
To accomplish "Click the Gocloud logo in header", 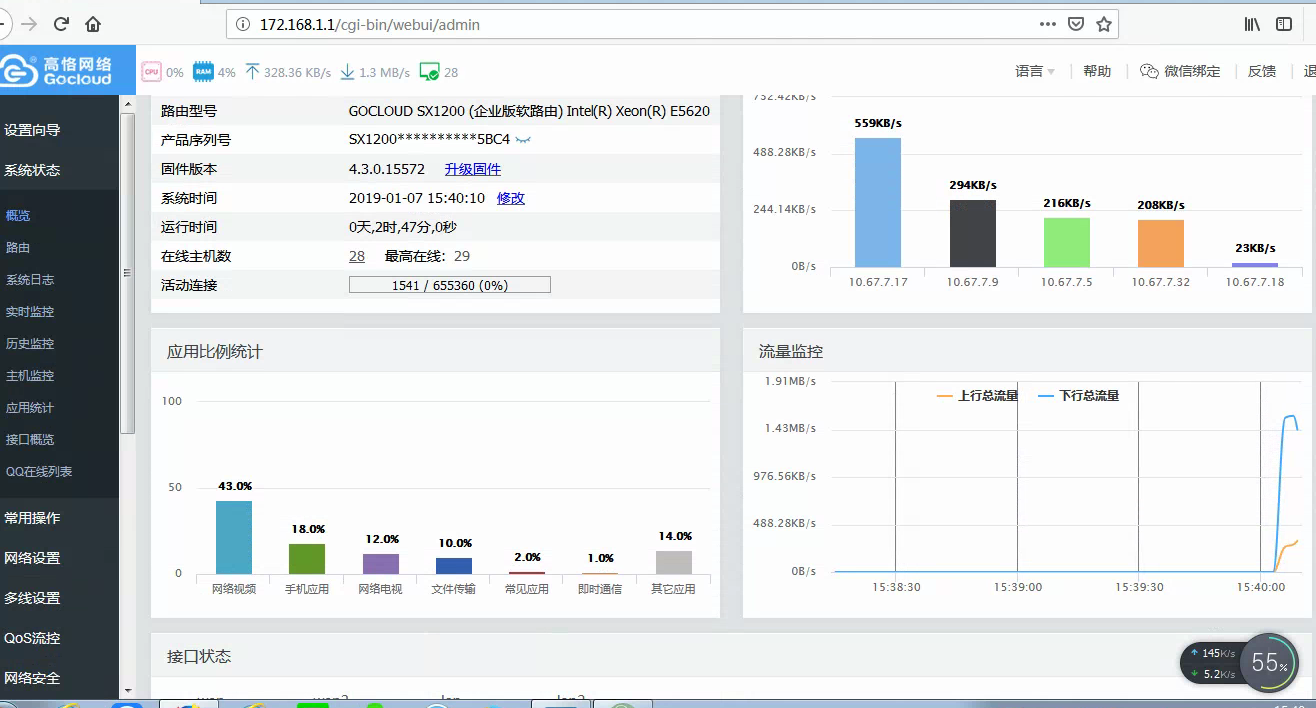I will tap(60, 71).
